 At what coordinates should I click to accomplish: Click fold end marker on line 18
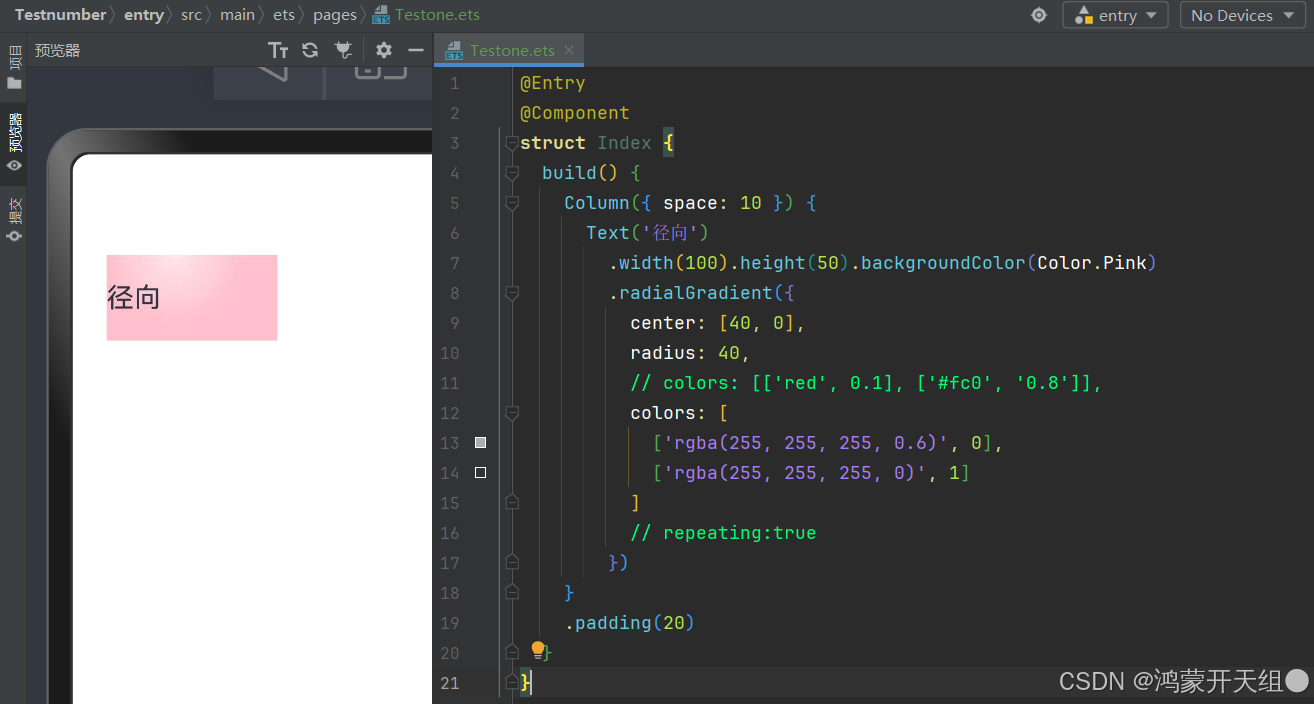click(x=512, y=592)
